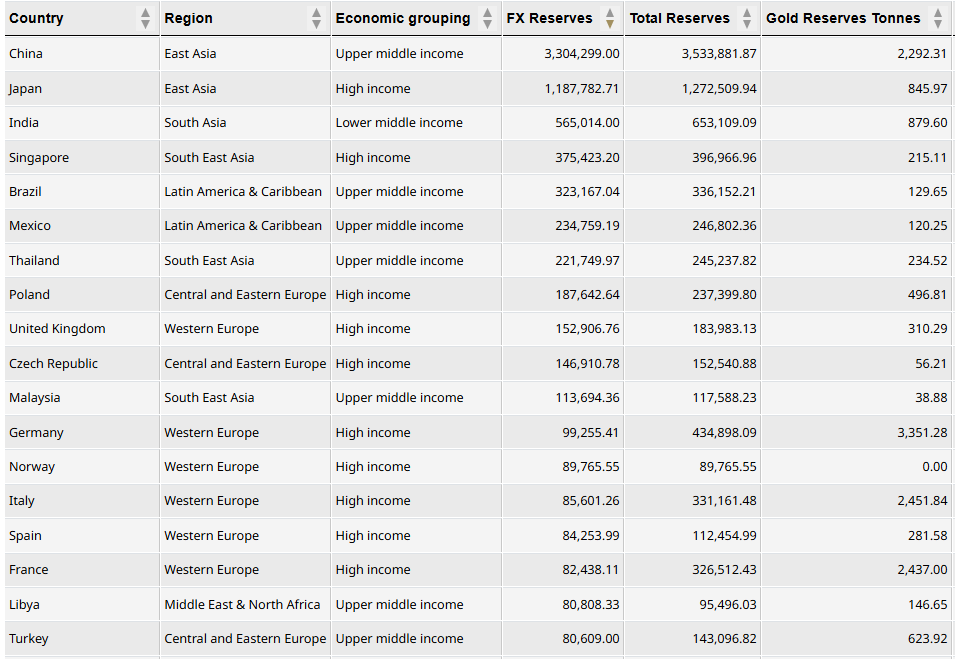Select the Japan country cell

82,88
